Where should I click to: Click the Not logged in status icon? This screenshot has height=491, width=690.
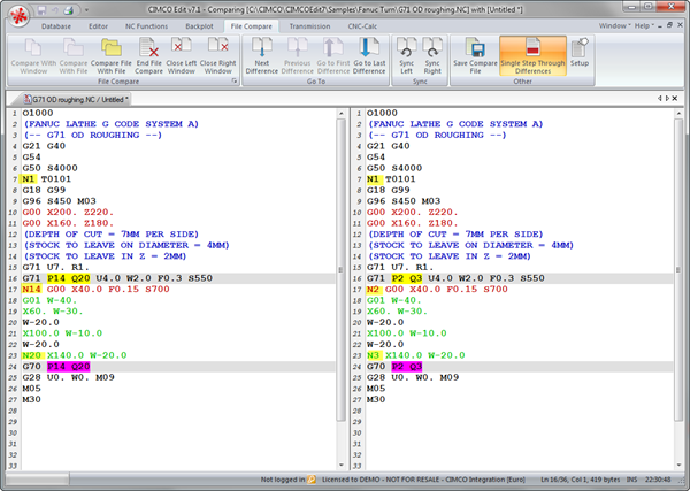(x=312, y=480)
